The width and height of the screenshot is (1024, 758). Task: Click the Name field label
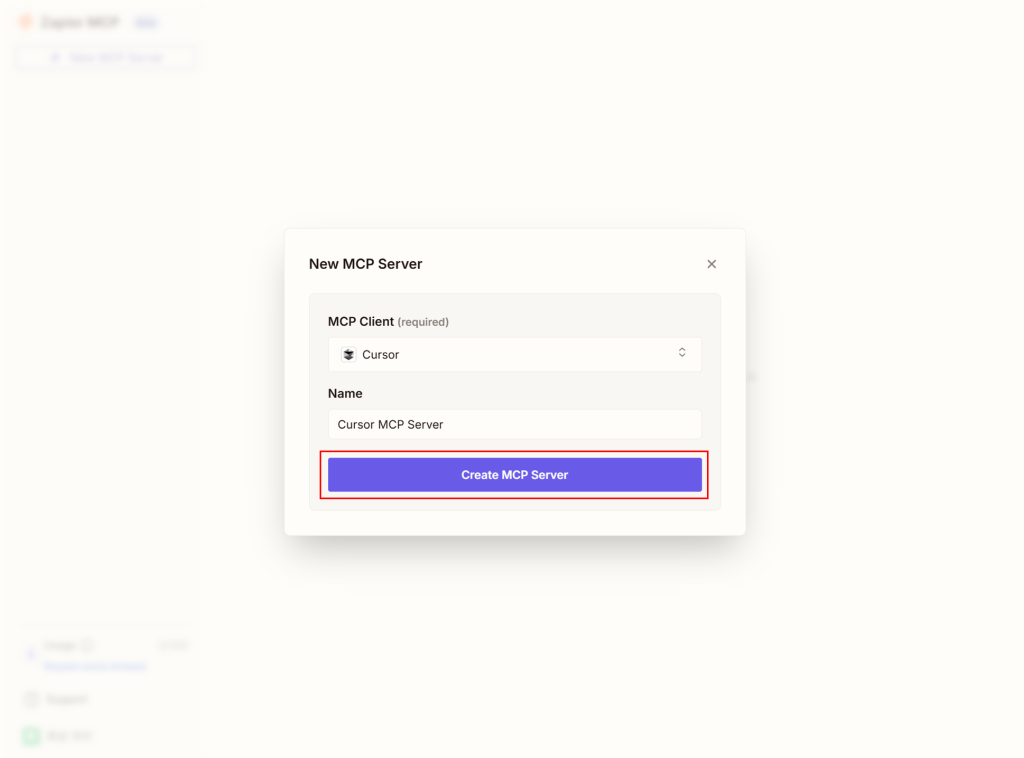[x=345, y=393]
